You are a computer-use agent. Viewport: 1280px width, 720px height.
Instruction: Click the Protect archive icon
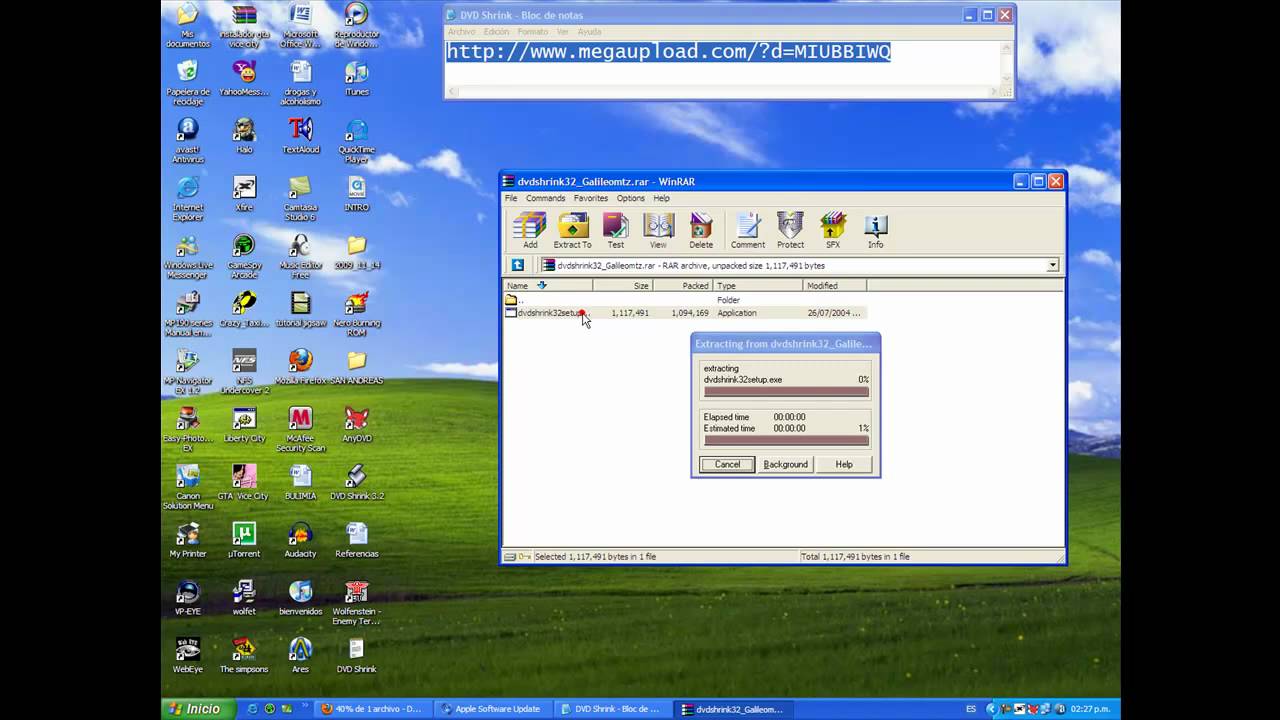click(x=790, y=230)
